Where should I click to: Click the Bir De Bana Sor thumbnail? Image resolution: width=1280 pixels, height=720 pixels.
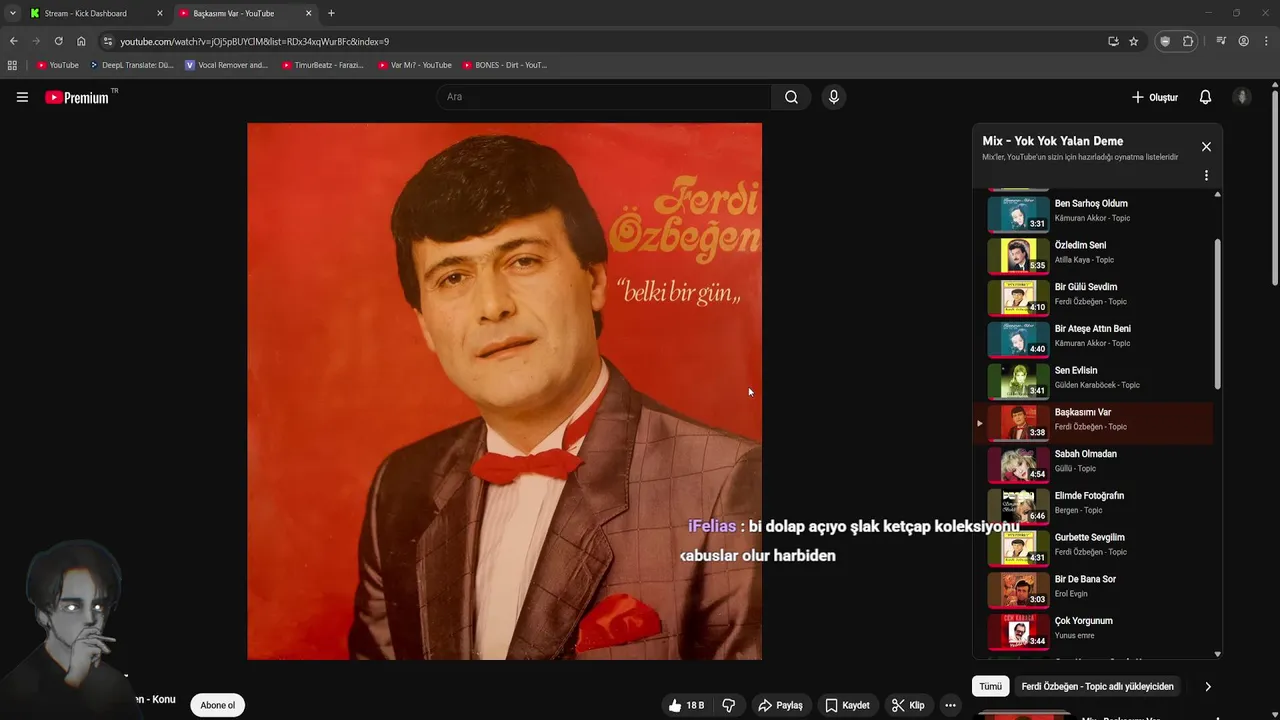tap(1018, 589)
